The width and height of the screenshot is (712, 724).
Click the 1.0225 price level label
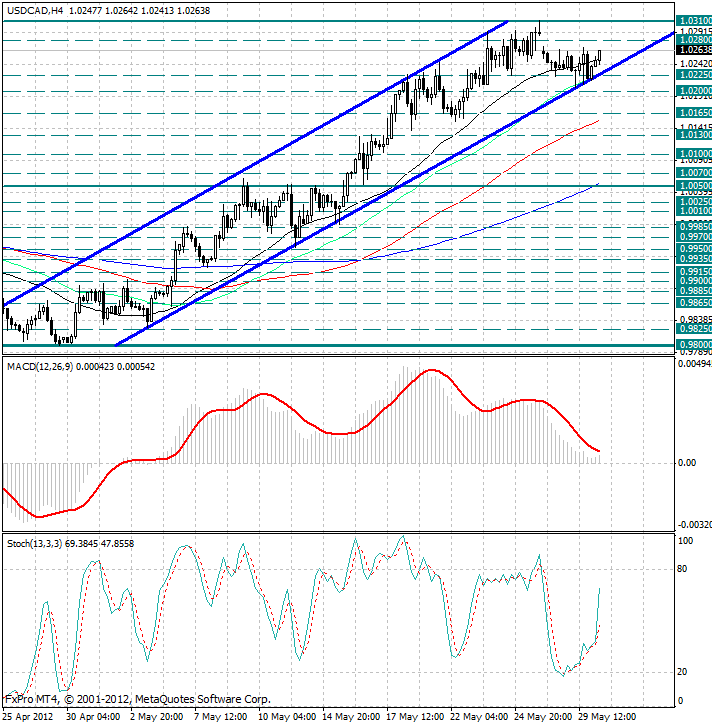[694, 75]
